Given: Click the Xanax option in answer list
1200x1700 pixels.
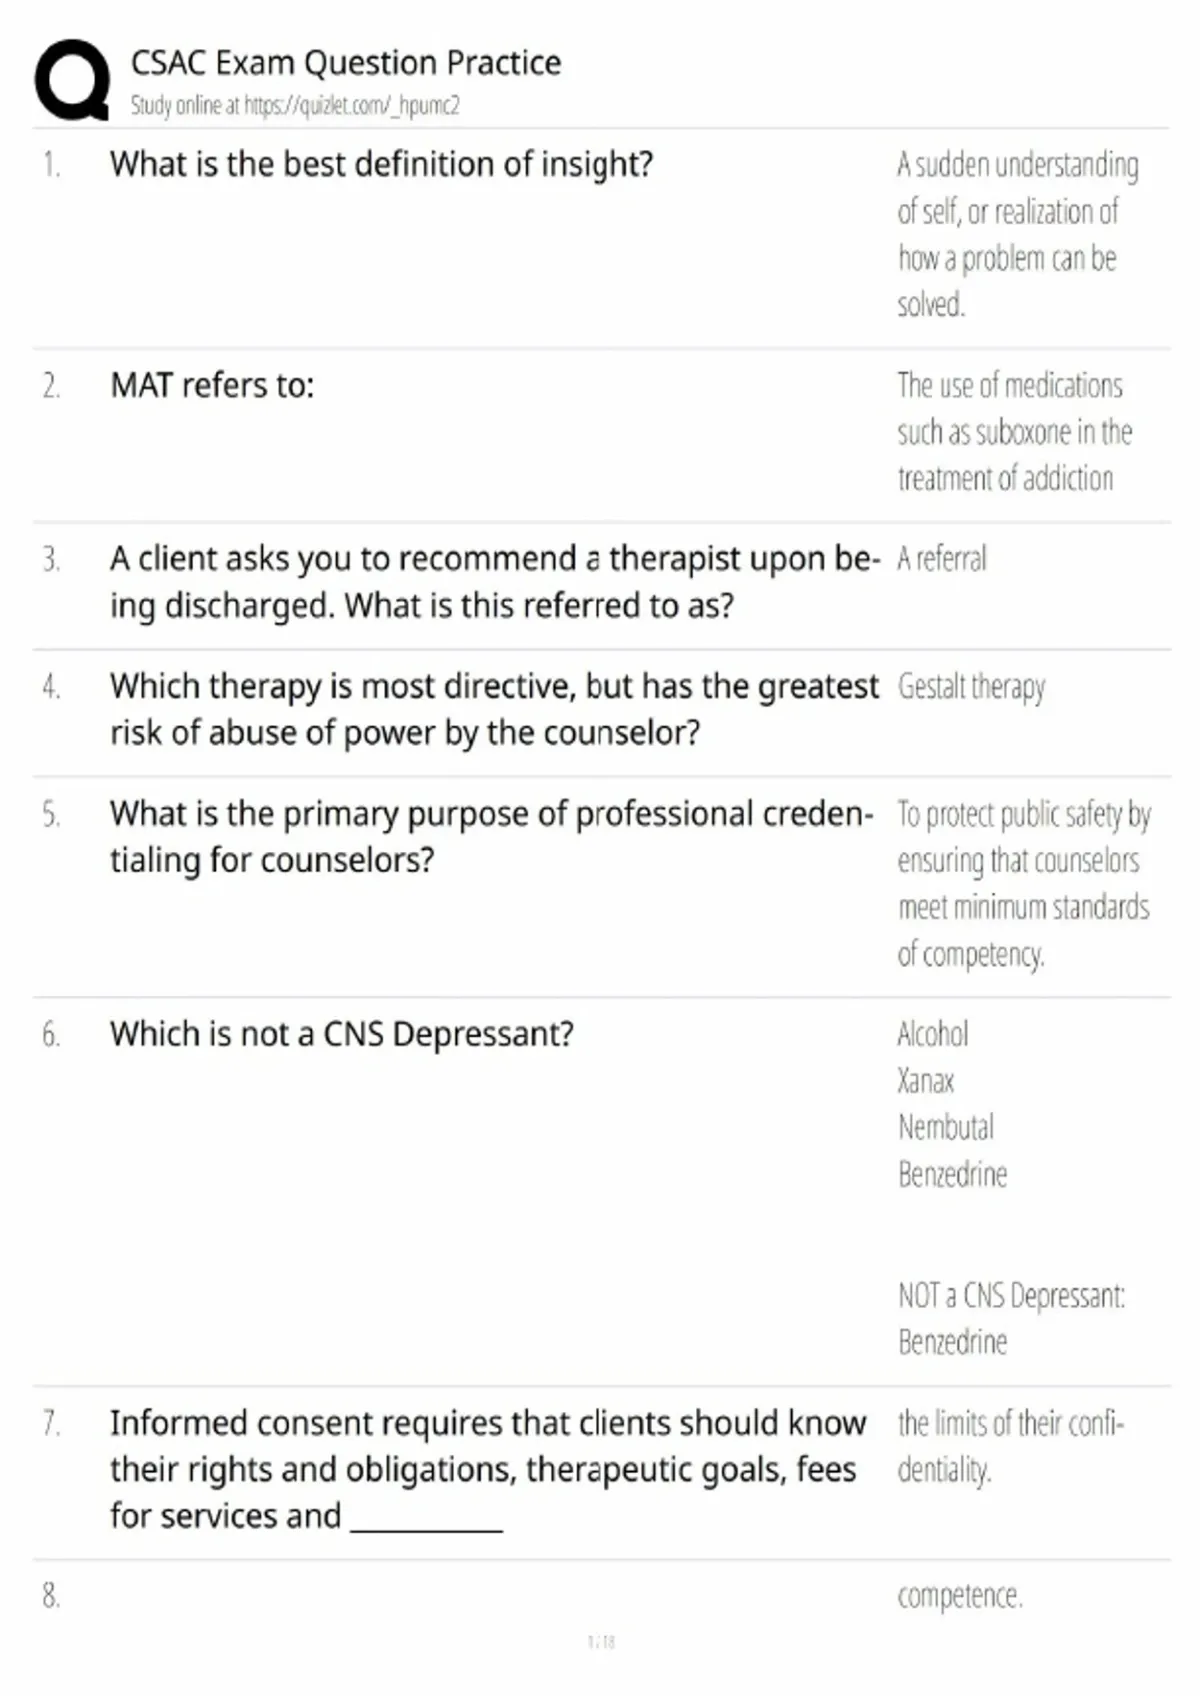Looking at the screenshot, I should pos(926,1081).
